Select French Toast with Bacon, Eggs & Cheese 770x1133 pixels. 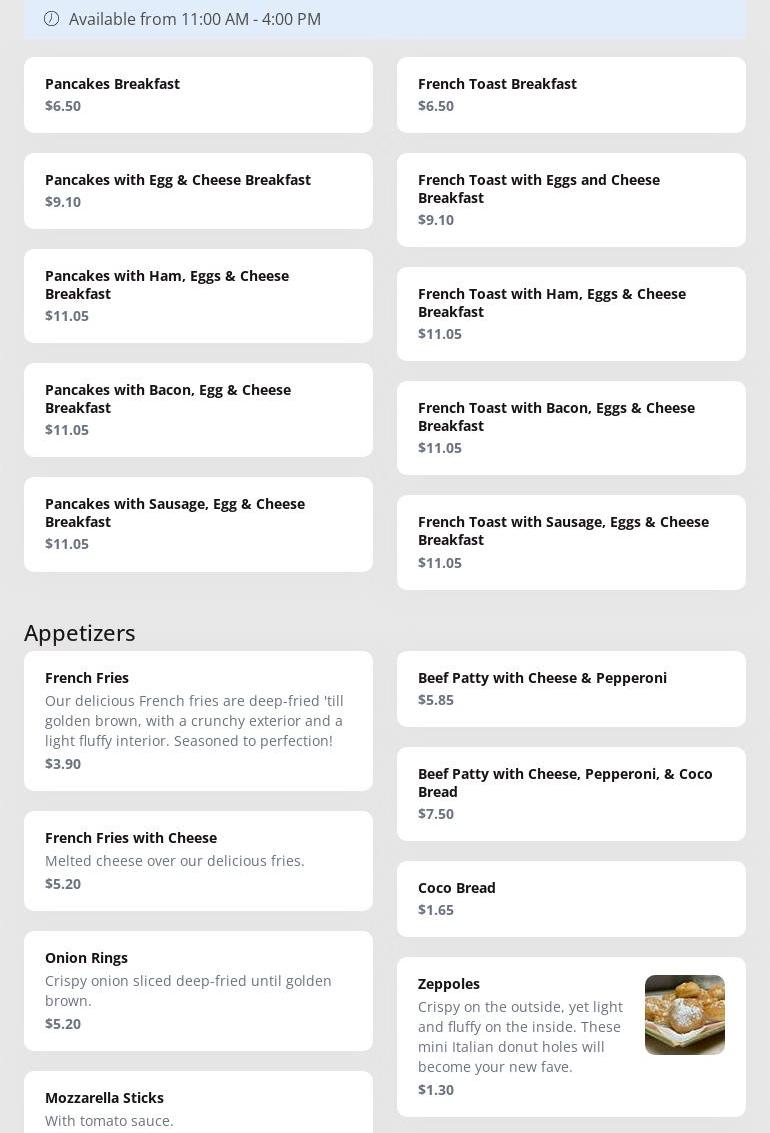point(571,428)
